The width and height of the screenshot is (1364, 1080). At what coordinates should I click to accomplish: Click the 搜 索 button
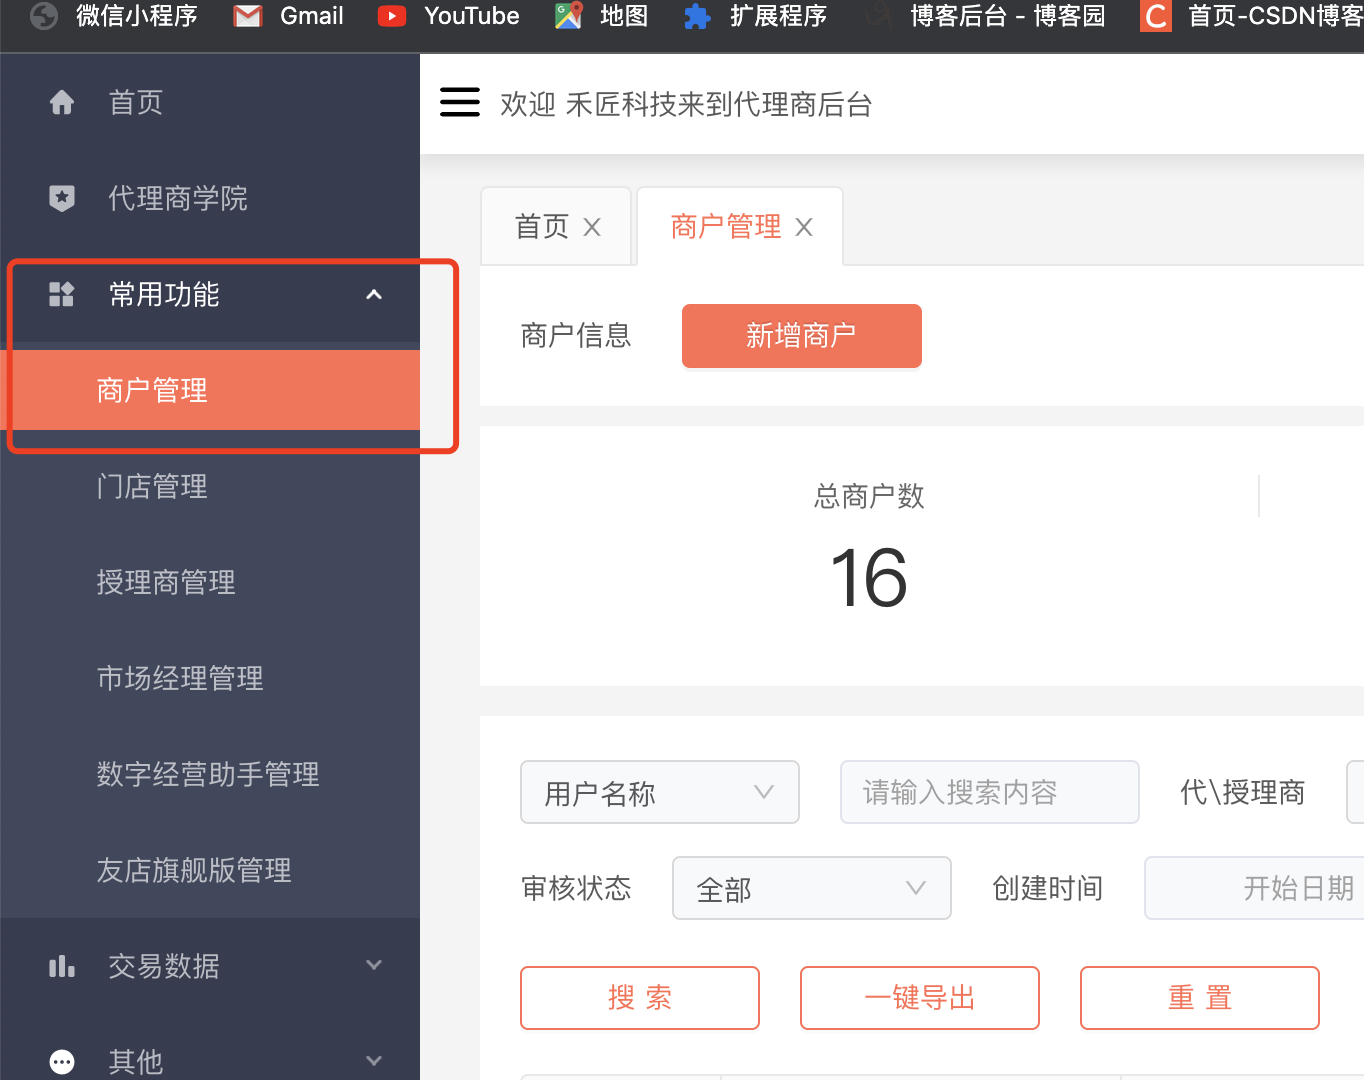[x=640, y=998]
